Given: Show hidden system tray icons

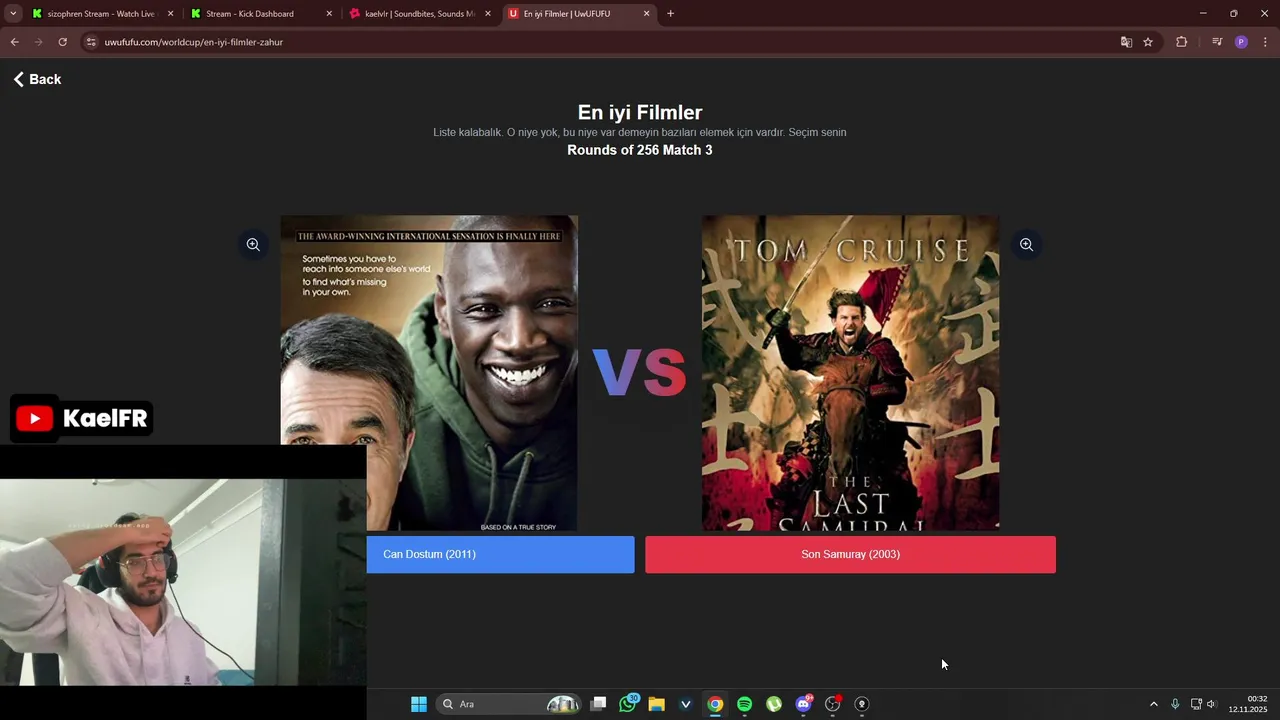Looking at the screenshot, I should point(1153,704).
